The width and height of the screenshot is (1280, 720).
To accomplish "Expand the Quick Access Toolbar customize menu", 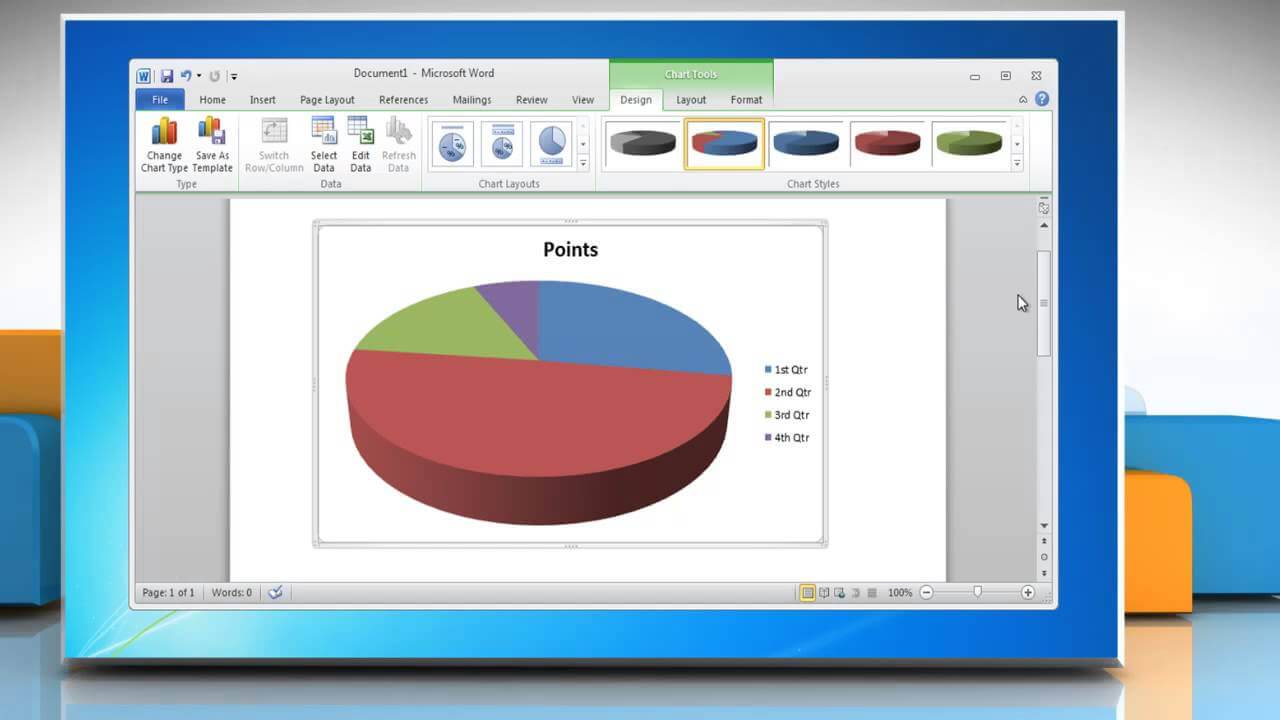I will pos(233,76).
